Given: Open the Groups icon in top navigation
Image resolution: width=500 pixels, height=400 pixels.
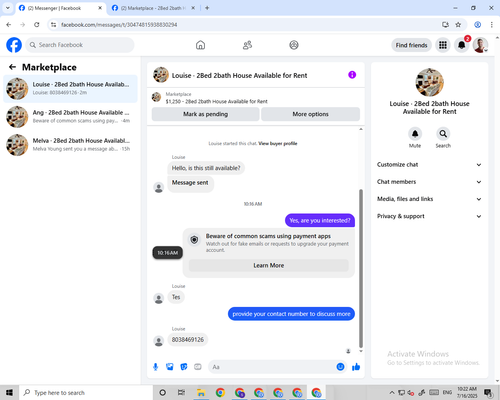Looking at the screenshot, I should (x=294, y=45).
